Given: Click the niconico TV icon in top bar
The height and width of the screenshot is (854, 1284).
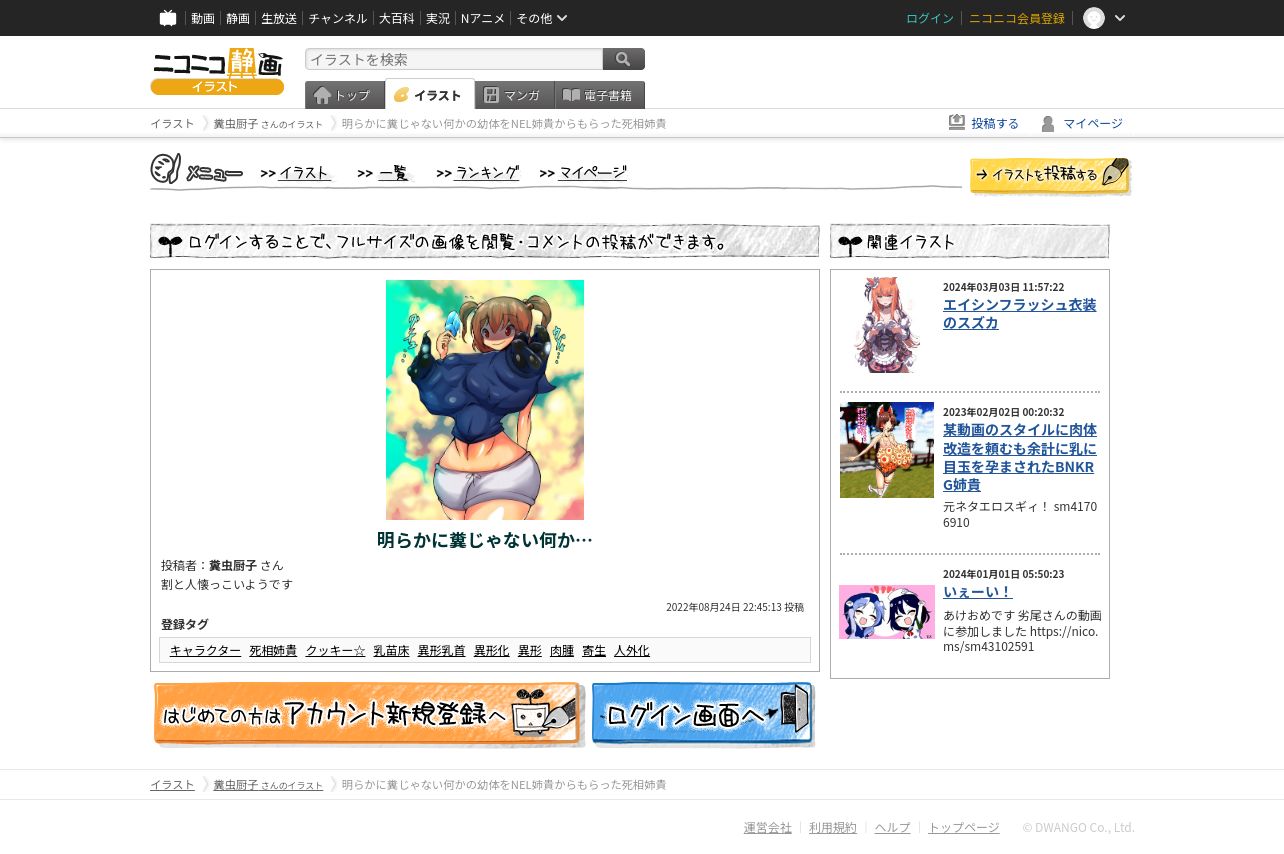Looking at the screenshot, I should pyautogui.click(x=168, y=18).
